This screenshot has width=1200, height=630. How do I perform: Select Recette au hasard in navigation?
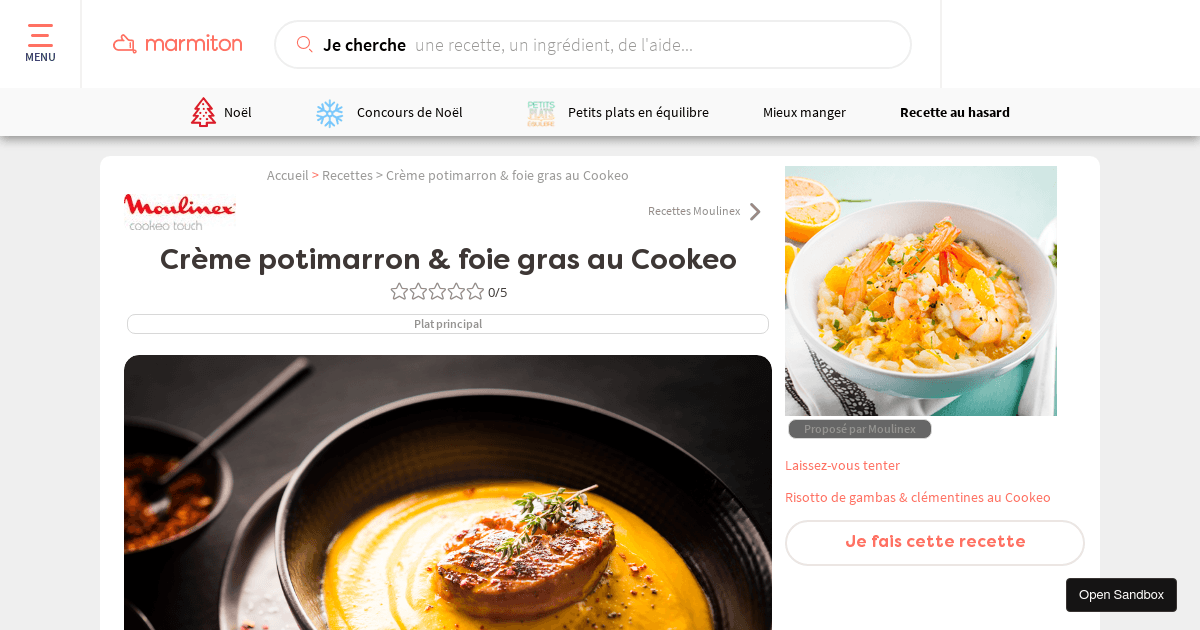tap(955, 112)
